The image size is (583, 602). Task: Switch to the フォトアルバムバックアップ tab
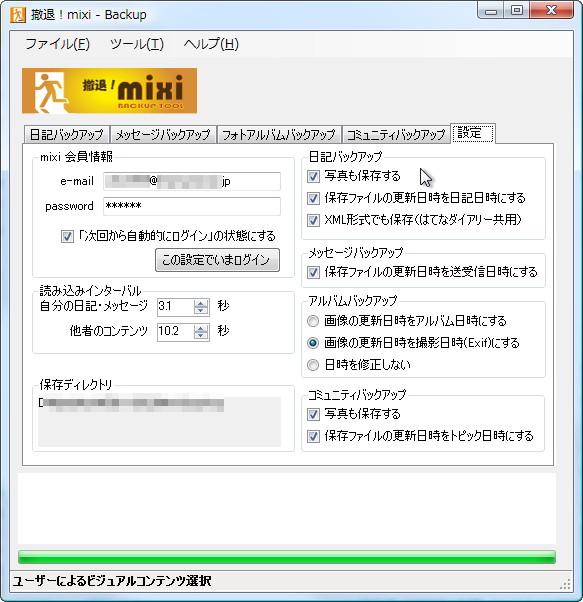279,135
